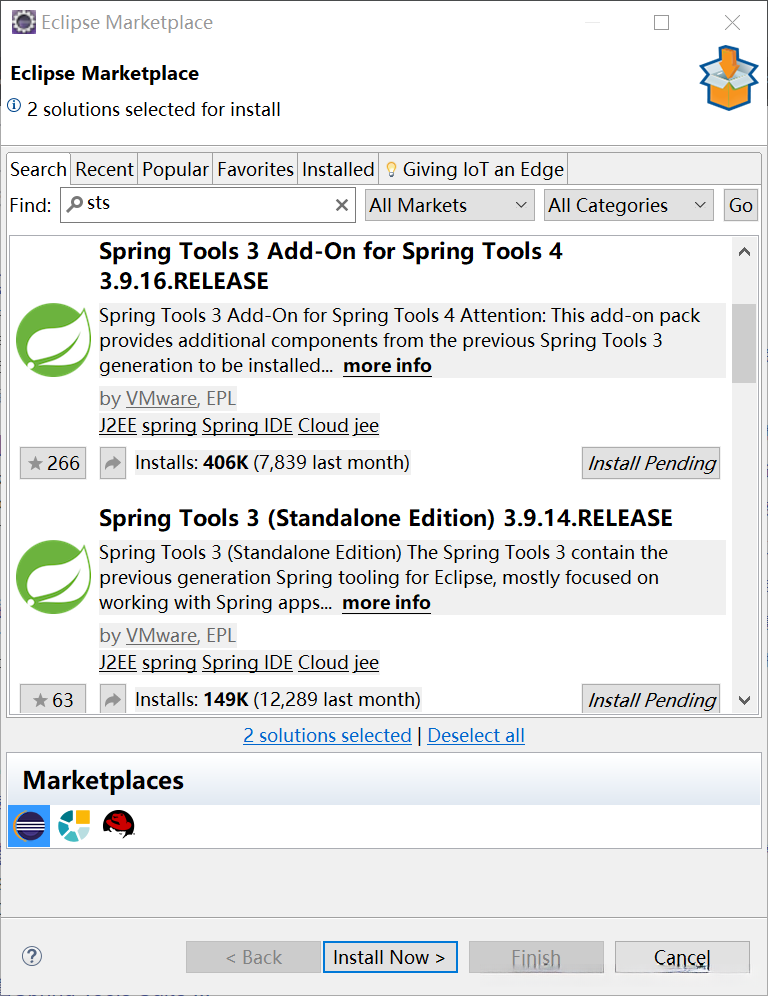This screenshot has width=768, height=996.
Task: Choose the Red Hat marketplace catalog icon
Action: click(x=118, y=825)
